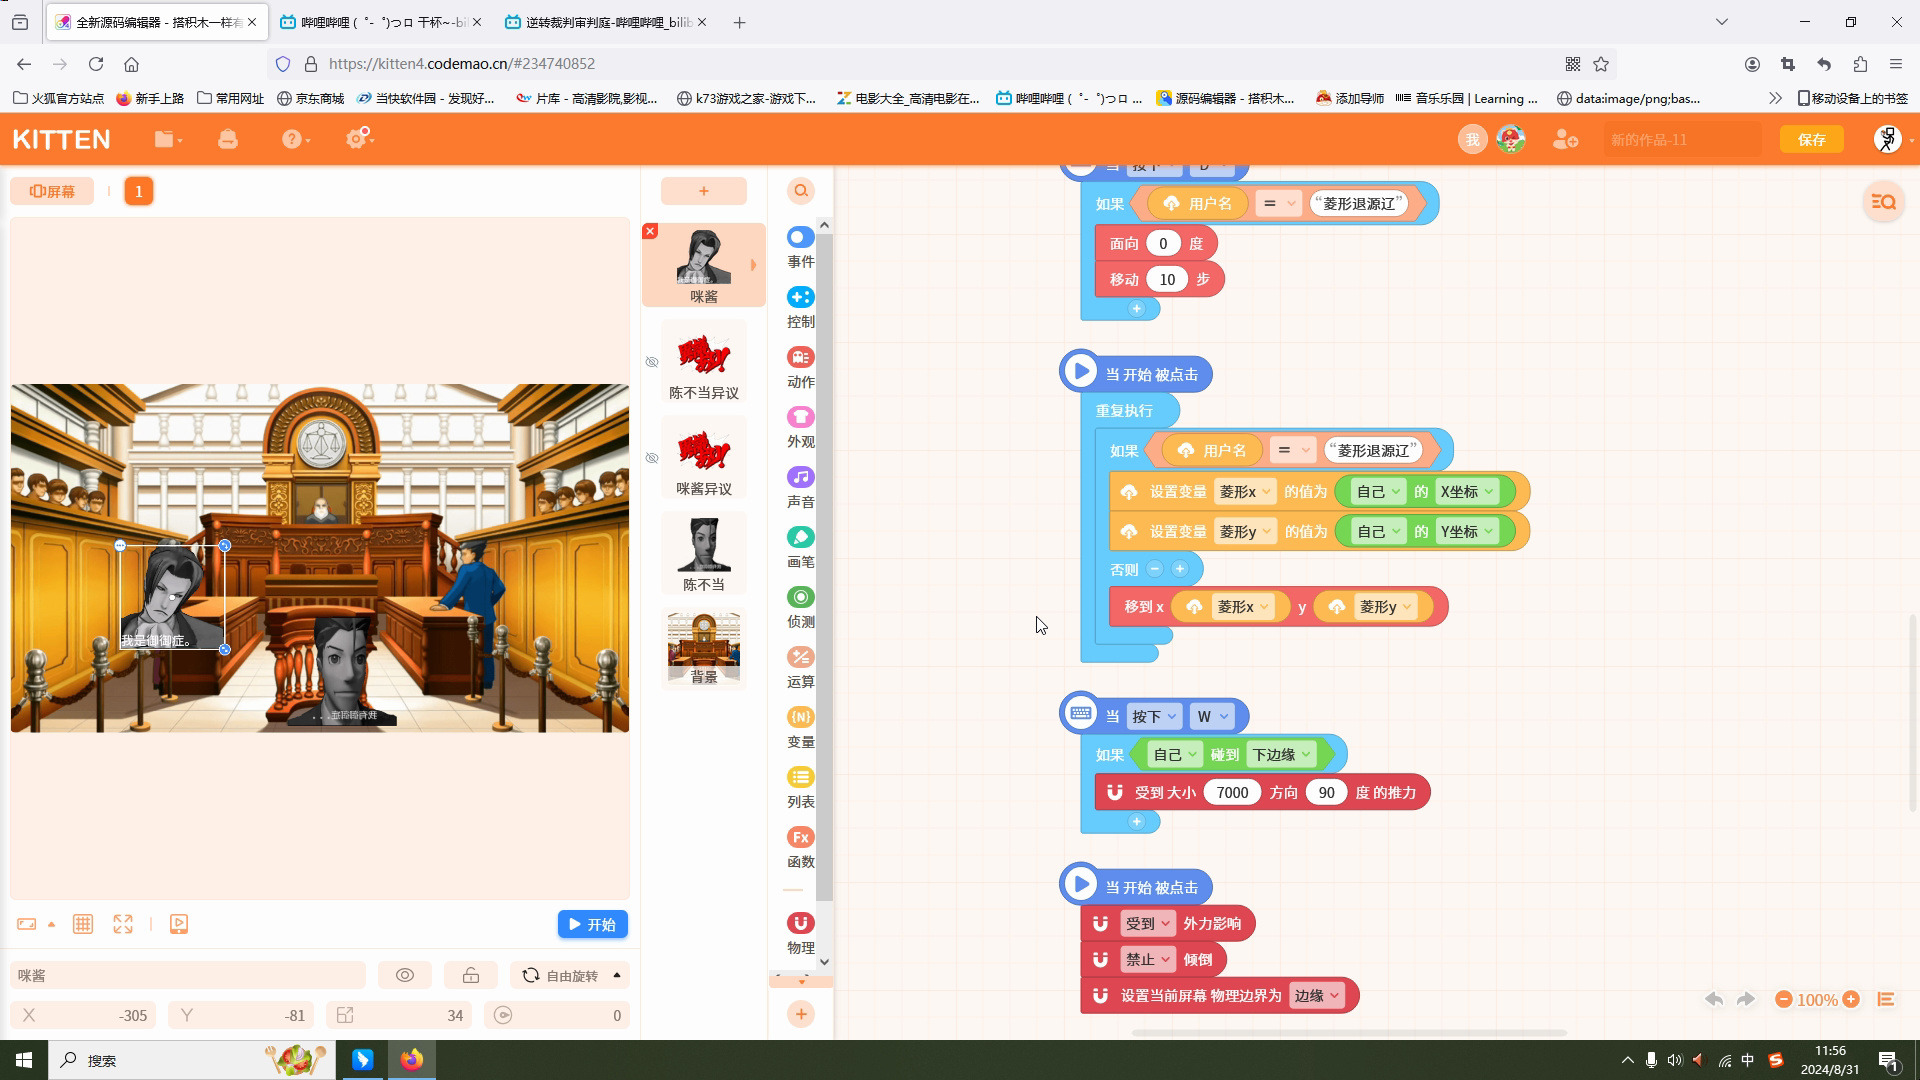This screenshot has height=1080, width=1920.
Task: Toggle the stage grid icon
Action: click(83, 924)
